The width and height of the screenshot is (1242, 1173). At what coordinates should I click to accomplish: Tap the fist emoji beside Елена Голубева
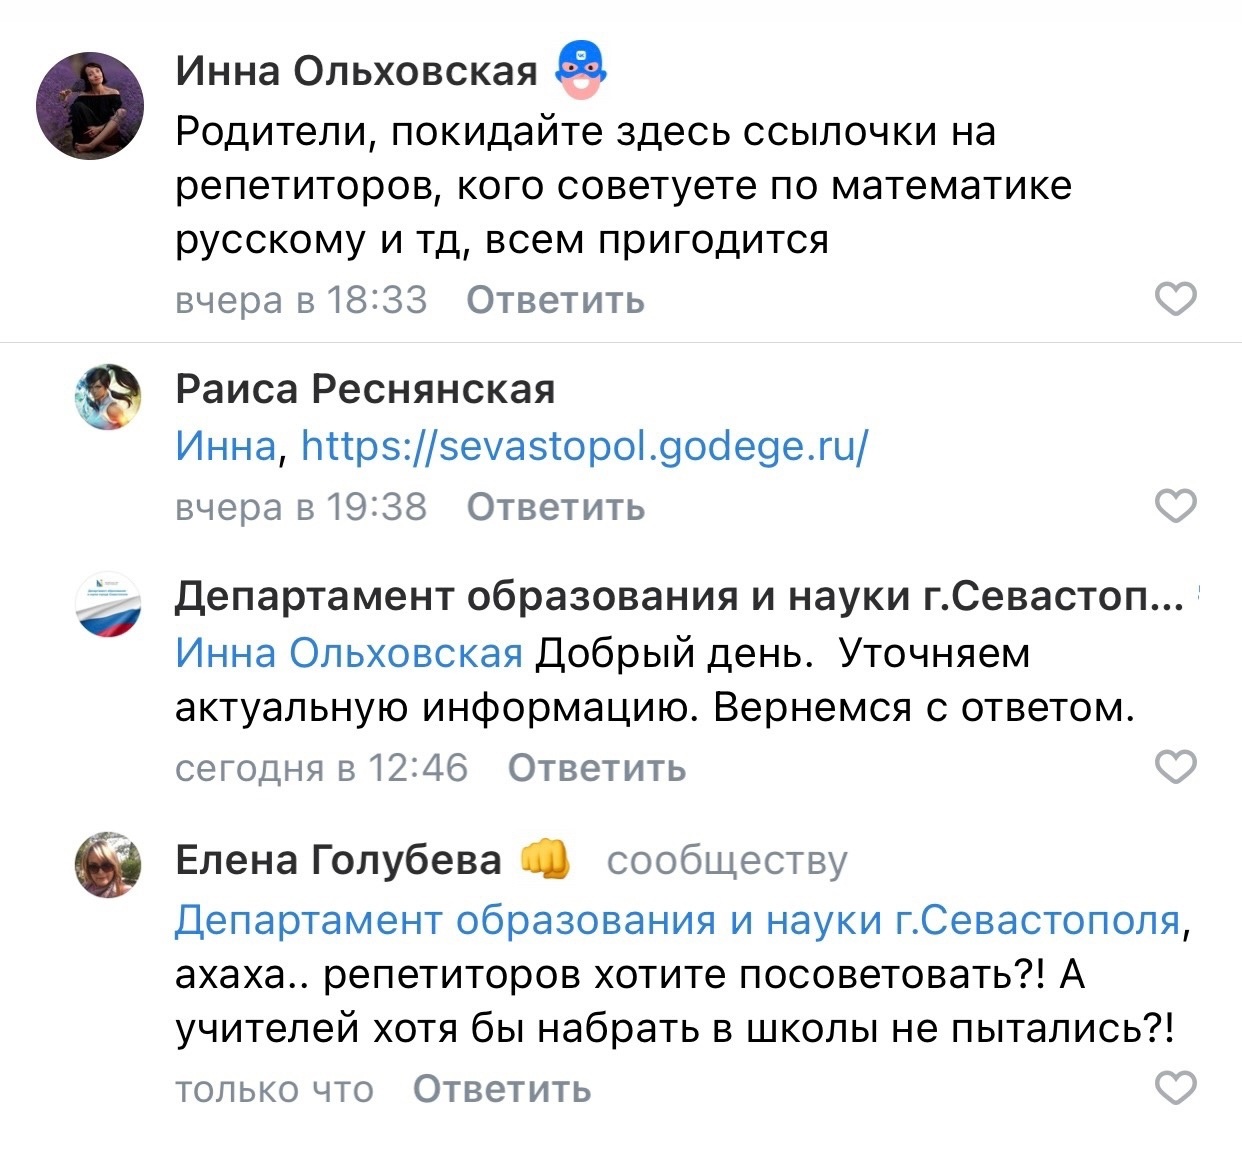(x=545, y=859)
